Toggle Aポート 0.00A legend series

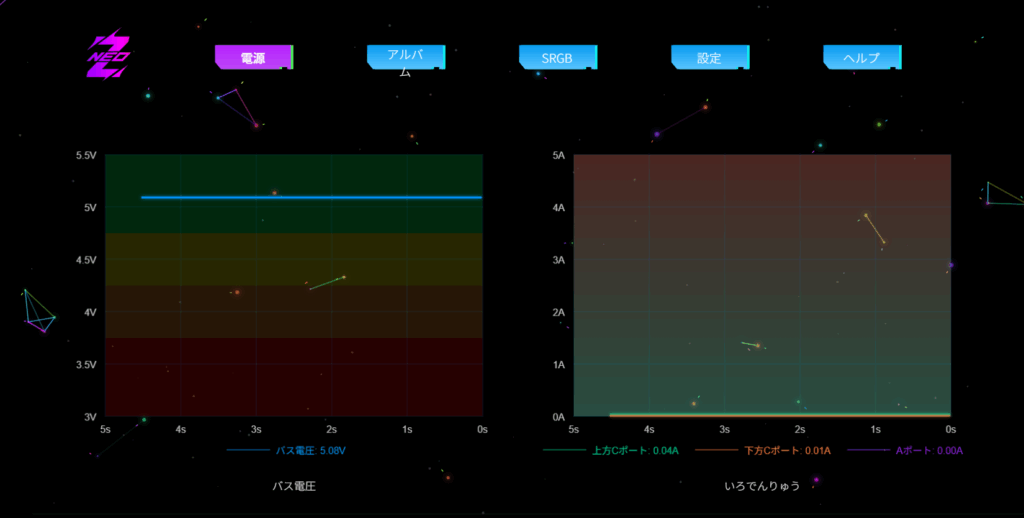pyautogui.click(x=905, y=450)
